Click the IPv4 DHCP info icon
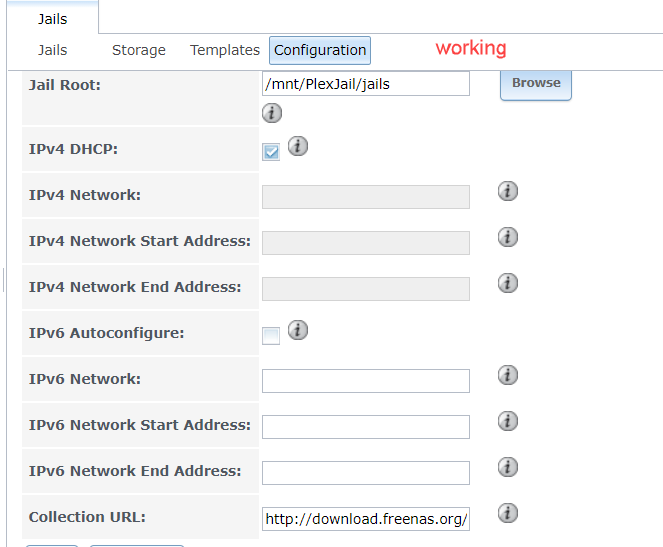 click(298, 146)
